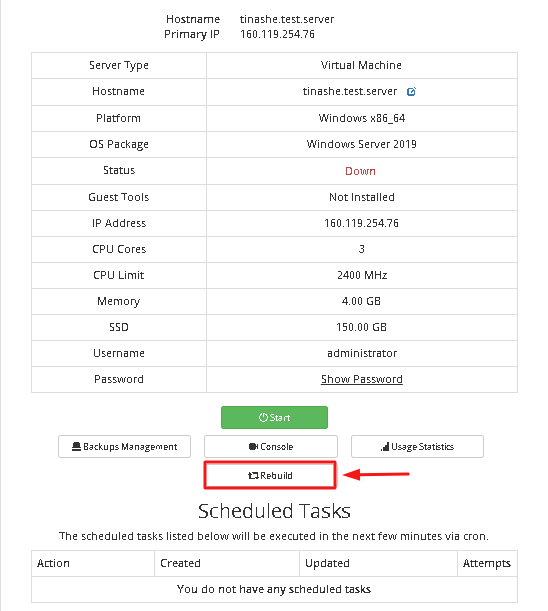Click the Guest Tools Not Installed value
Screen dimensions: 548x611
coord(362,197)
